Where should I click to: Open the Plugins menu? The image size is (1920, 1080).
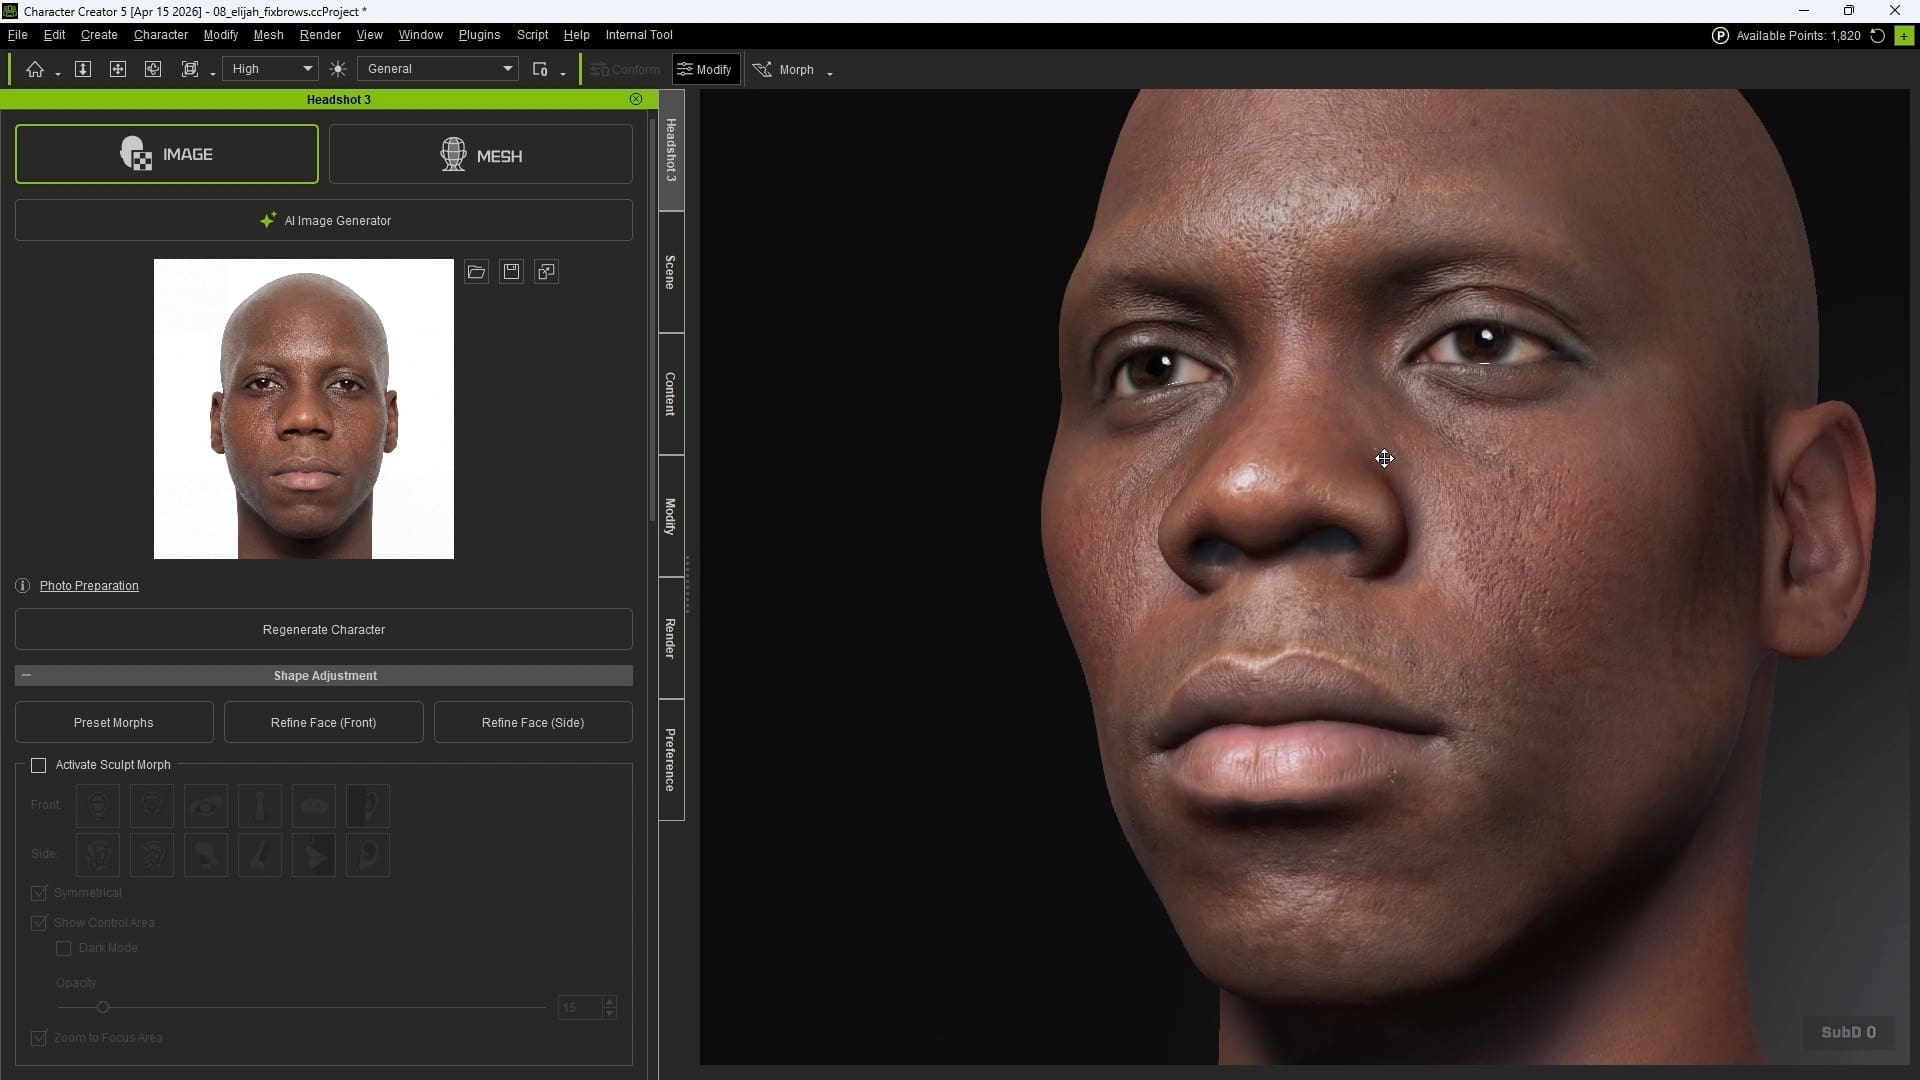[x=479, y=35]
